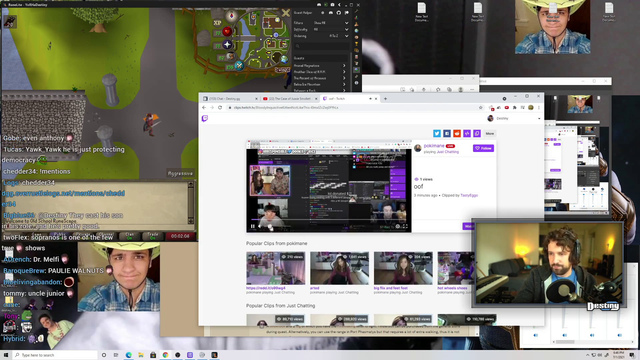Select the oof - Twitch browser tab
Image resolution: width=640 pixels, height=360 pixels.
[x=349, y=99]
